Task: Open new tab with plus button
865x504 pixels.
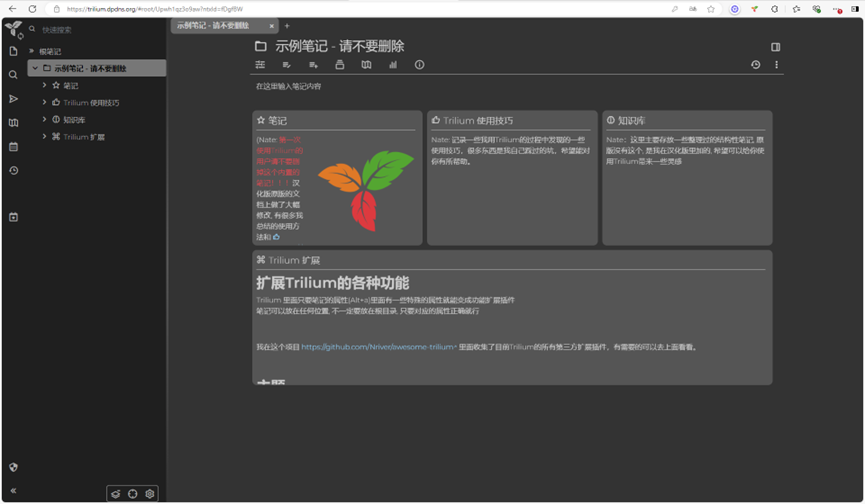Action: tap(287, 26)
